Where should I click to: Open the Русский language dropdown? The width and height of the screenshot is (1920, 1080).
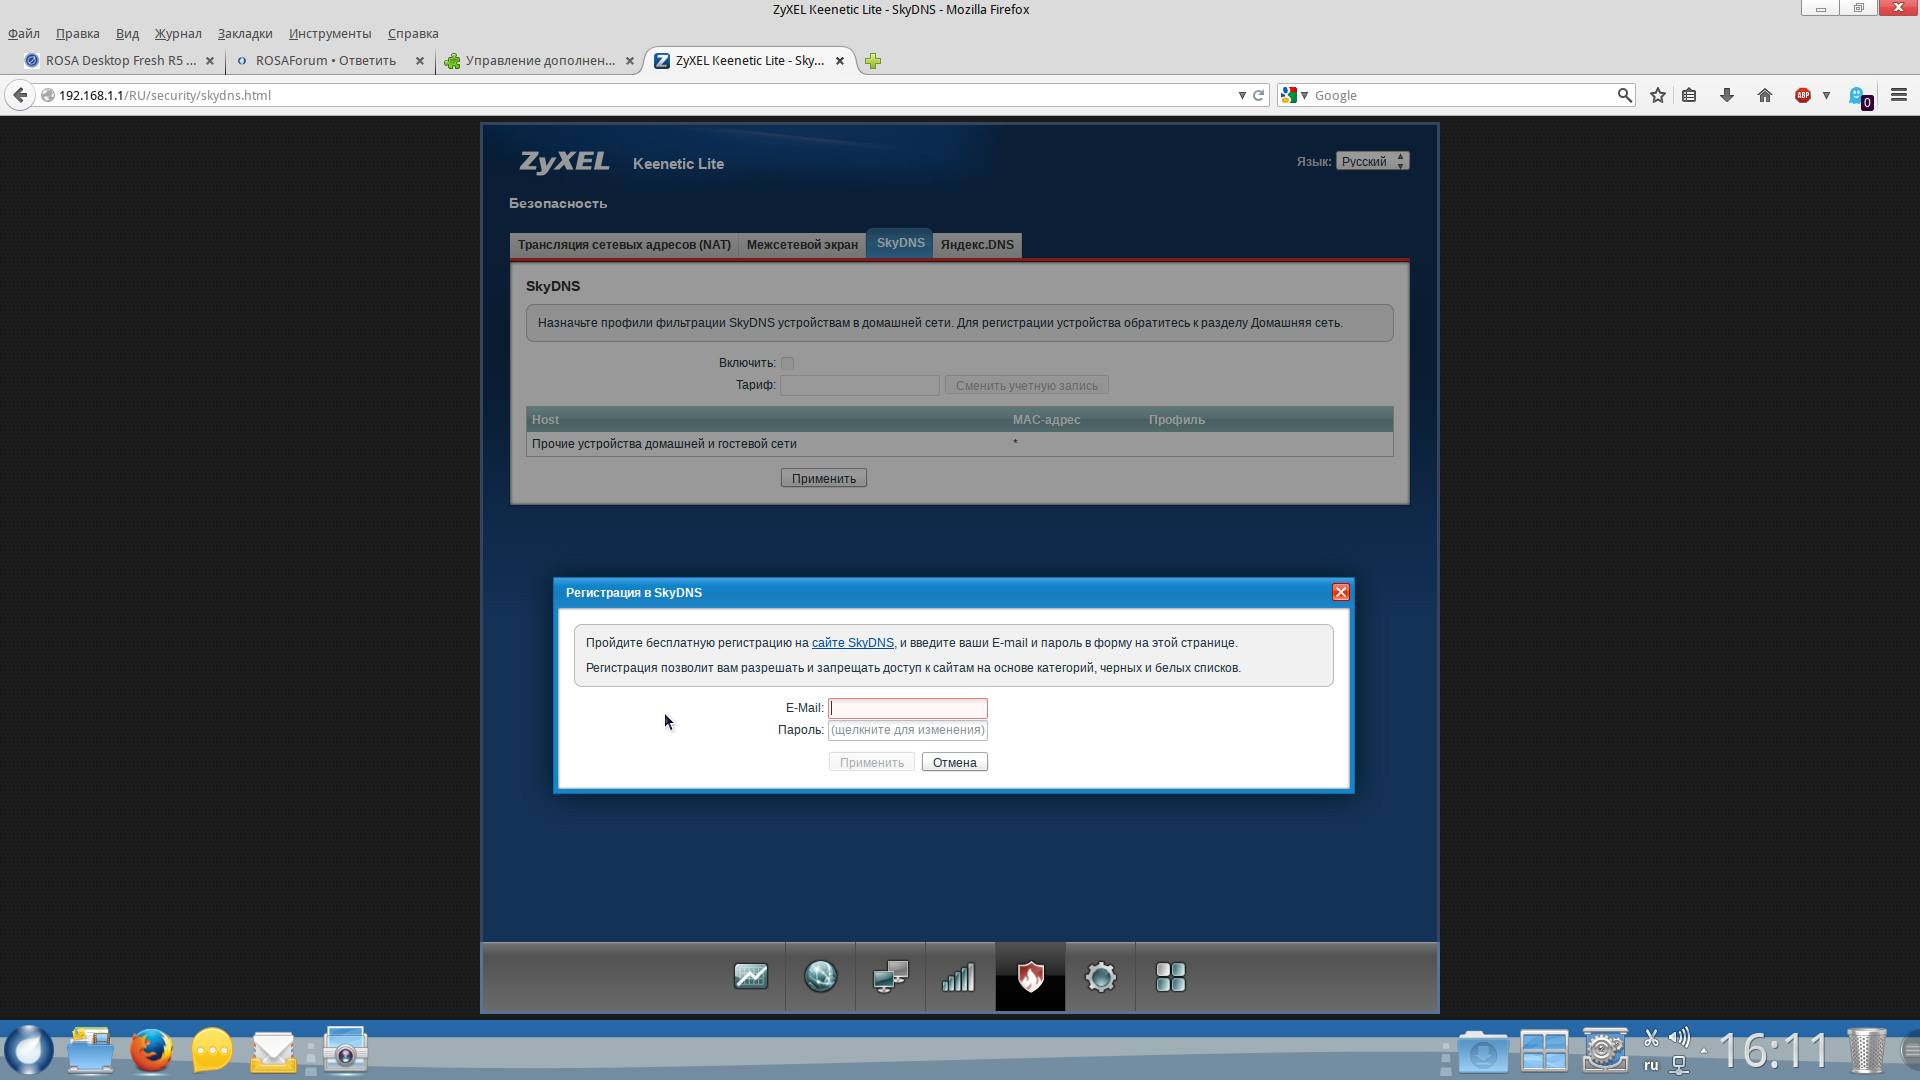1372,161
